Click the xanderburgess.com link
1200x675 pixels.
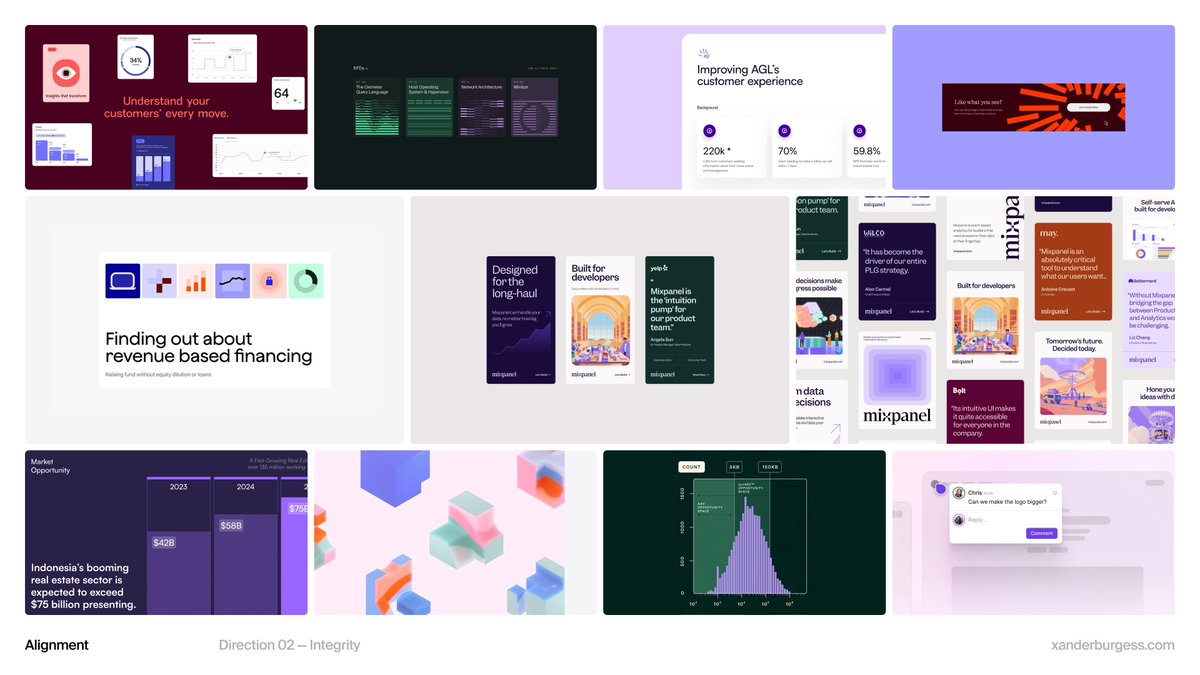pos(1113,645)
